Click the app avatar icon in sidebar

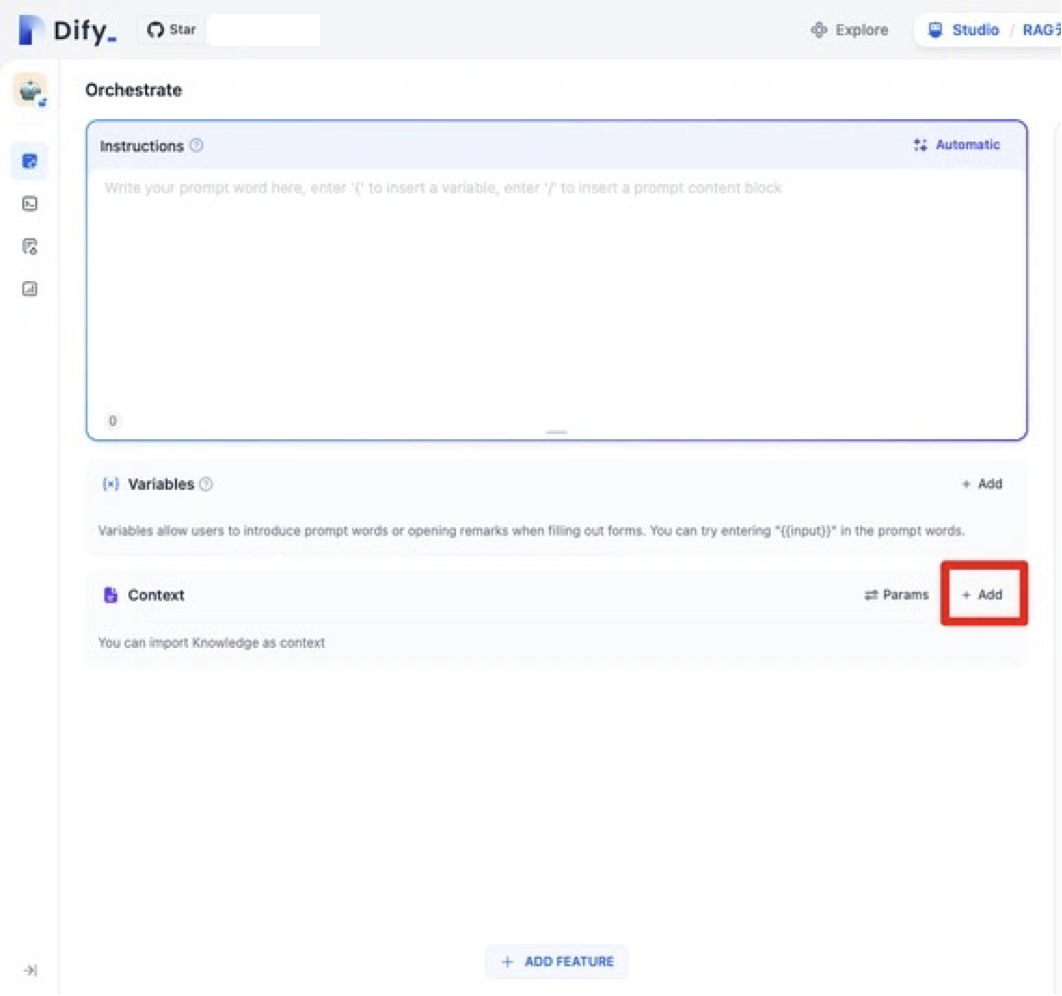coord(30,90)
